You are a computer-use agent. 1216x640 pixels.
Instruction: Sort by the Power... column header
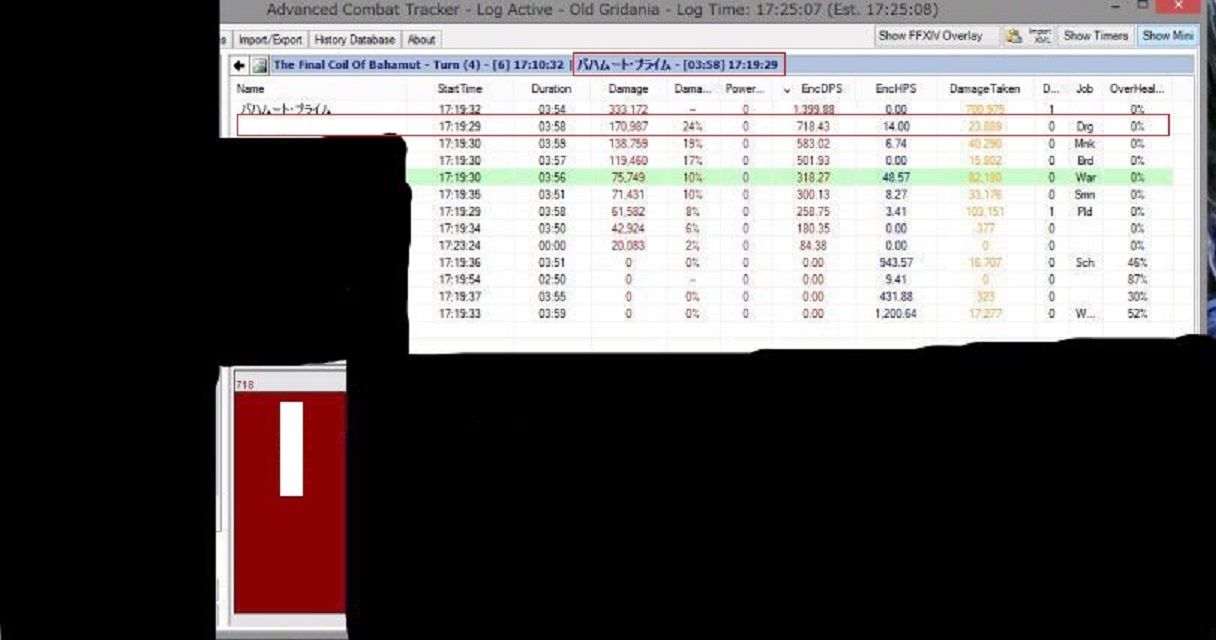tap(745, 89)
